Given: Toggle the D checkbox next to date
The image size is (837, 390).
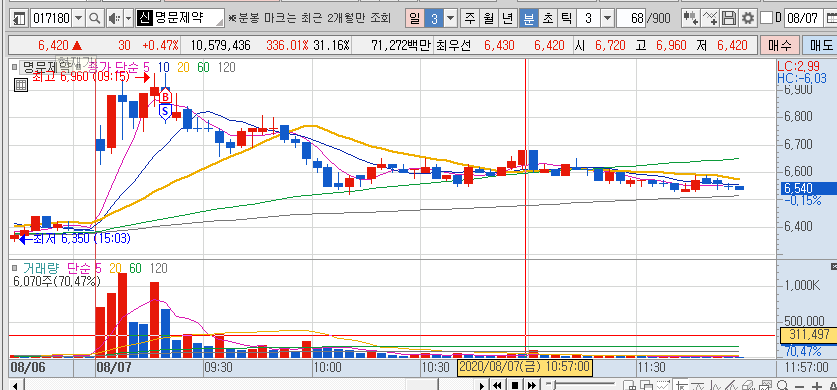Looking at the screenshot, I should [766, 18].
